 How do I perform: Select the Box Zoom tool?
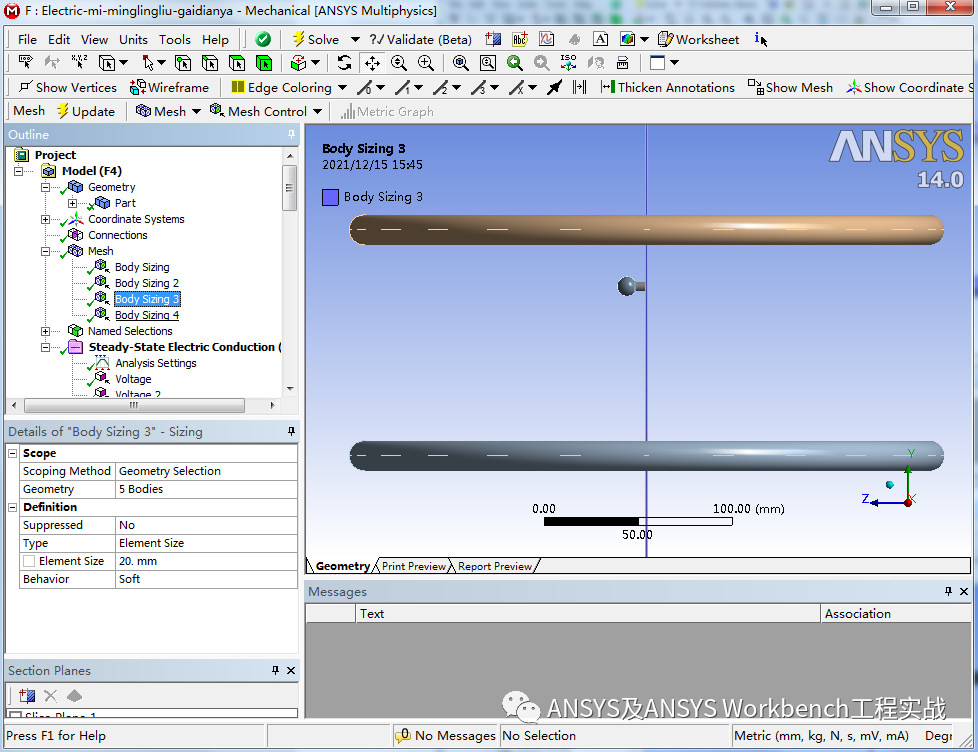point(426,62)
